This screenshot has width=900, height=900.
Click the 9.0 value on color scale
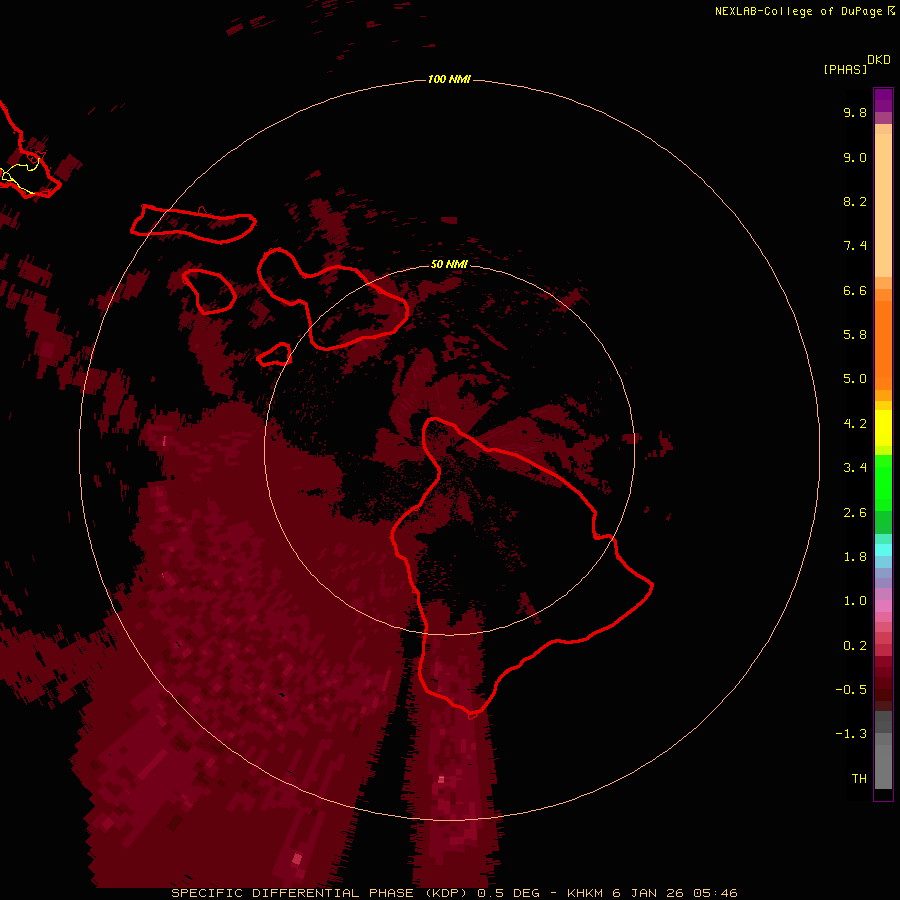855,157
